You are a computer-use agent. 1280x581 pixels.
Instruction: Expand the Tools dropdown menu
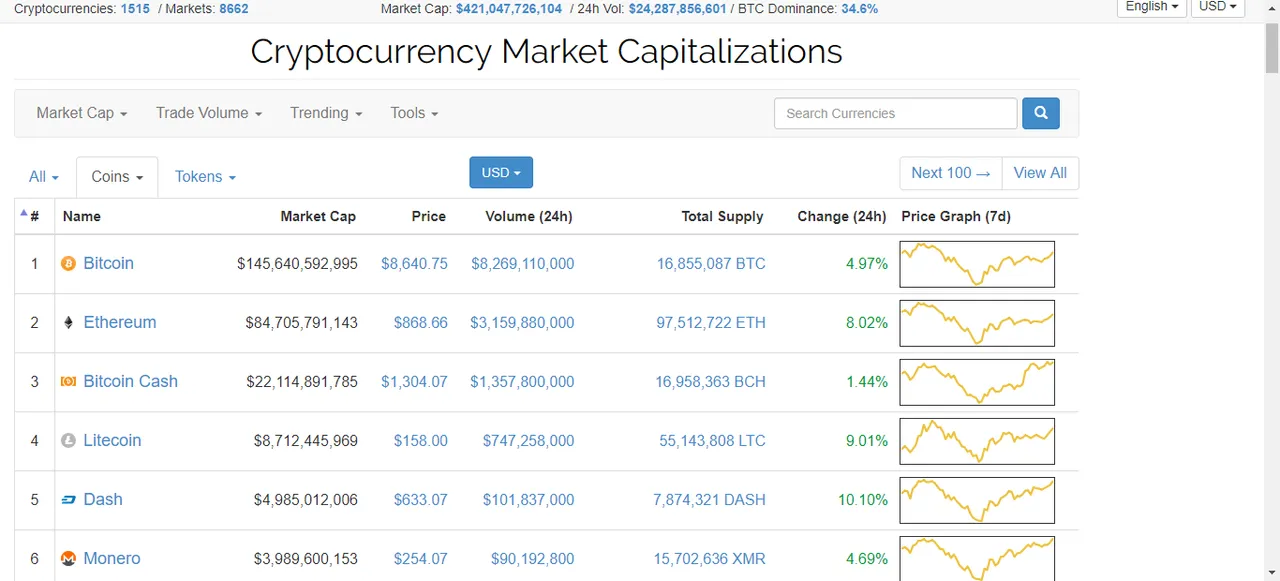[414, 113]
